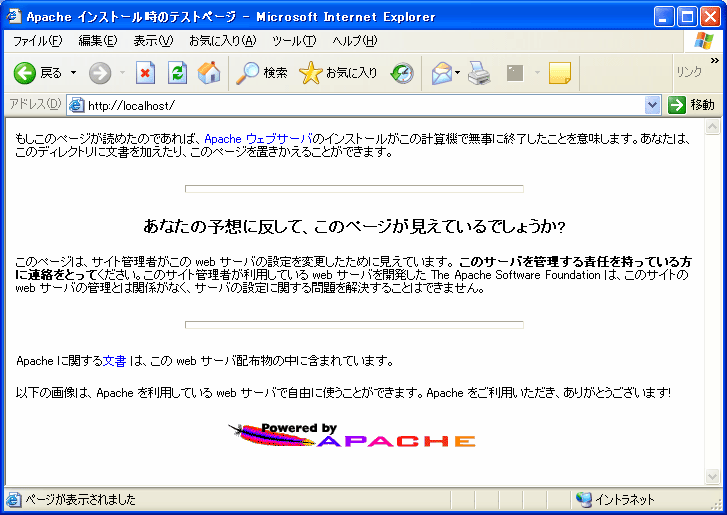
Task: Open the History clock icon
Action: coord(402,73)
